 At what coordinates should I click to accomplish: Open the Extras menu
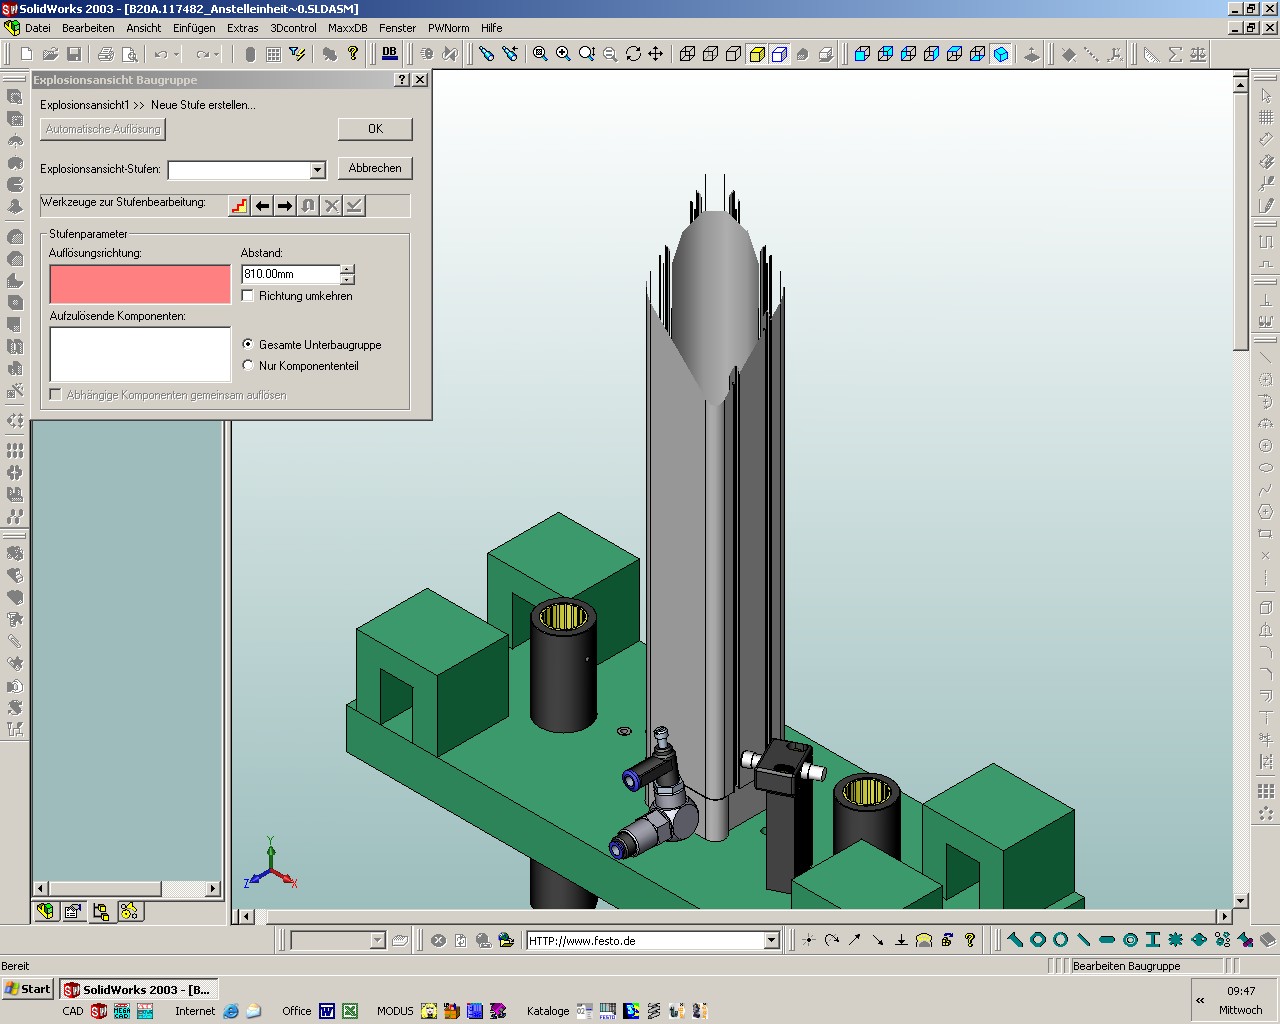tap(242, 28)
